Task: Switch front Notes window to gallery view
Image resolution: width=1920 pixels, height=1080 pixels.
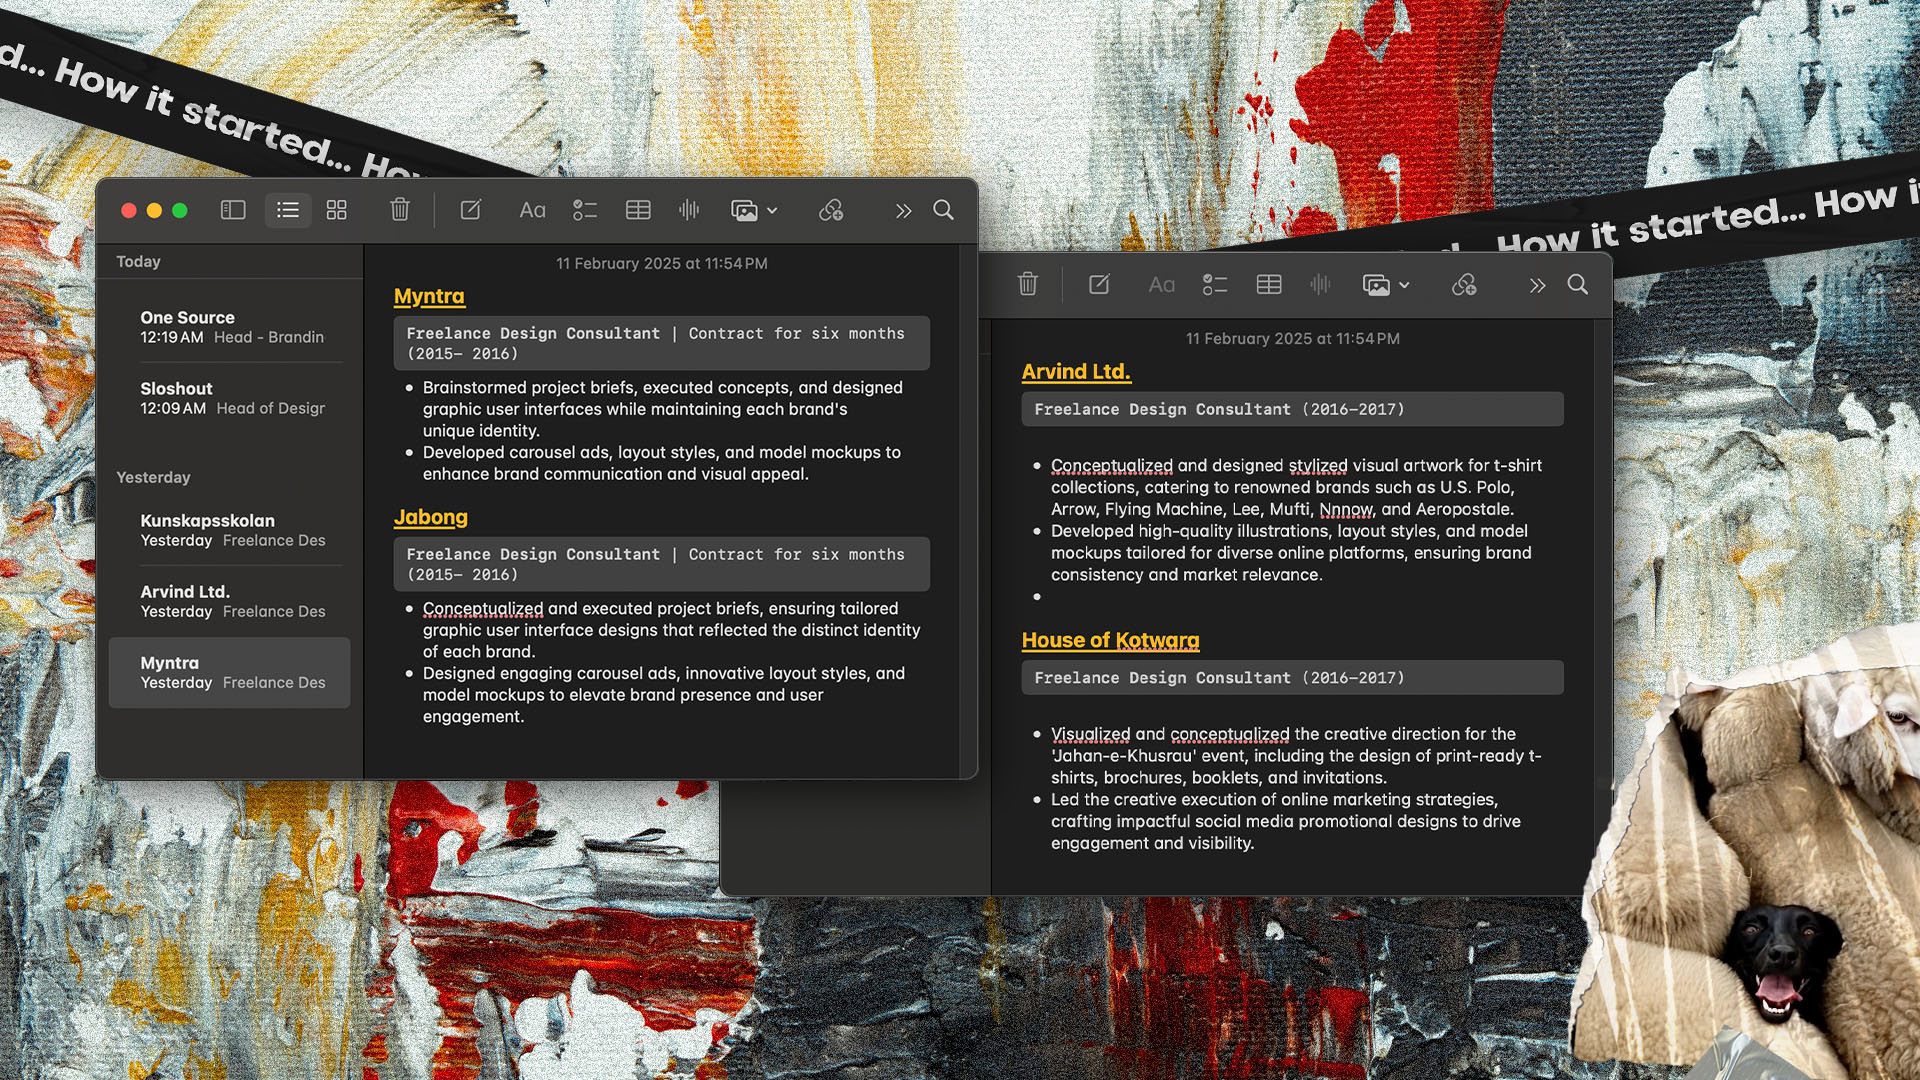Action: coord(337,210)
